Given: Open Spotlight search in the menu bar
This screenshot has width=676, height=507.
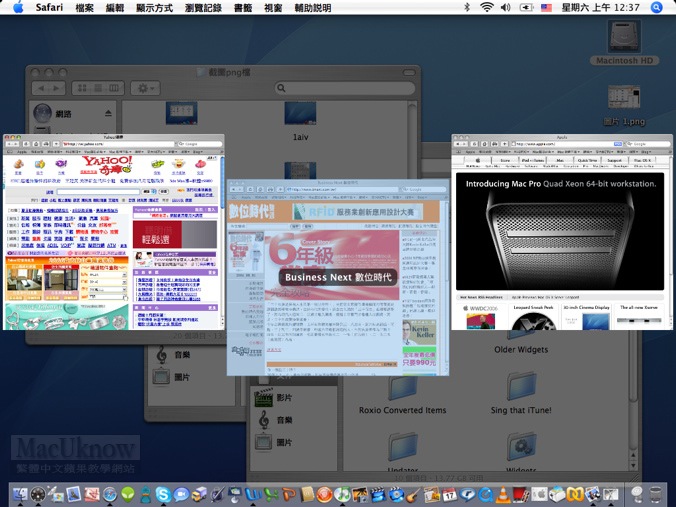Looking at the screenshot, I should coord(657,7).
